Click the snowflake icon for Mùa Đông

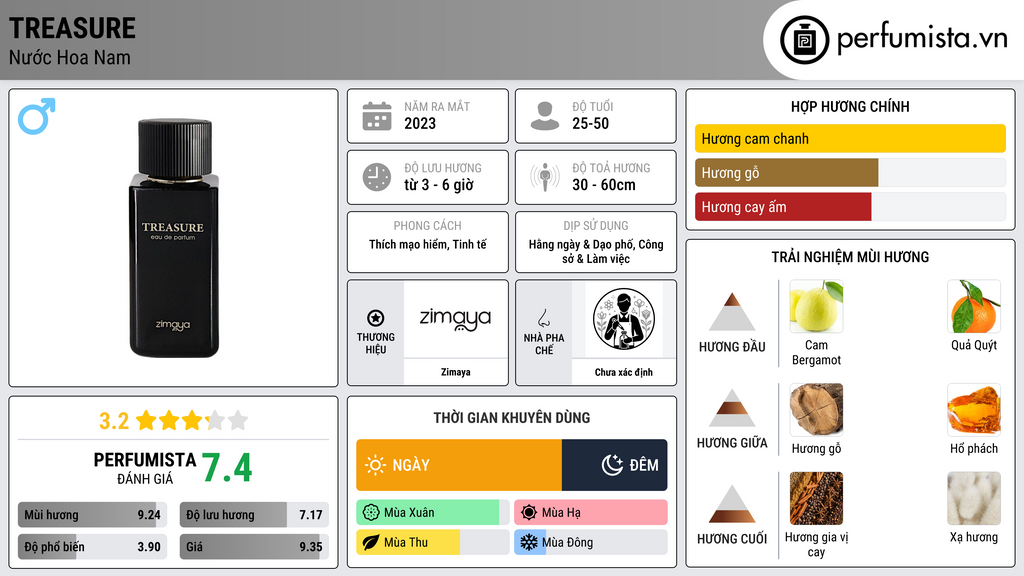pyautogui.click(x=529, y=542)
